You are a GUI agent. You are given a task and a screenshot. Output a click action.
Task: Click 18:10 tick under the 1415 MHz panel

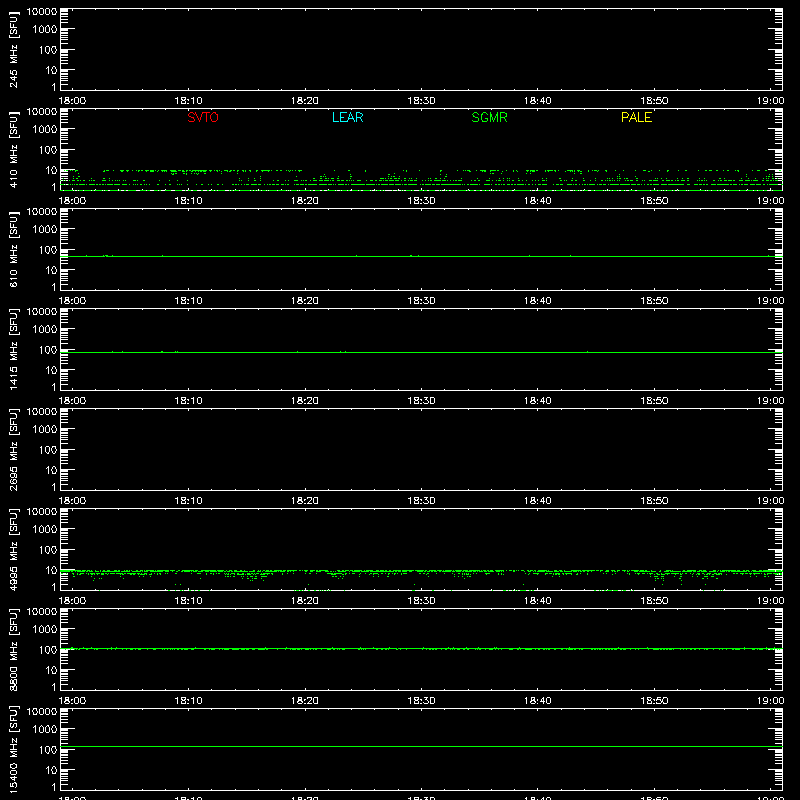[x=188, y=401]
